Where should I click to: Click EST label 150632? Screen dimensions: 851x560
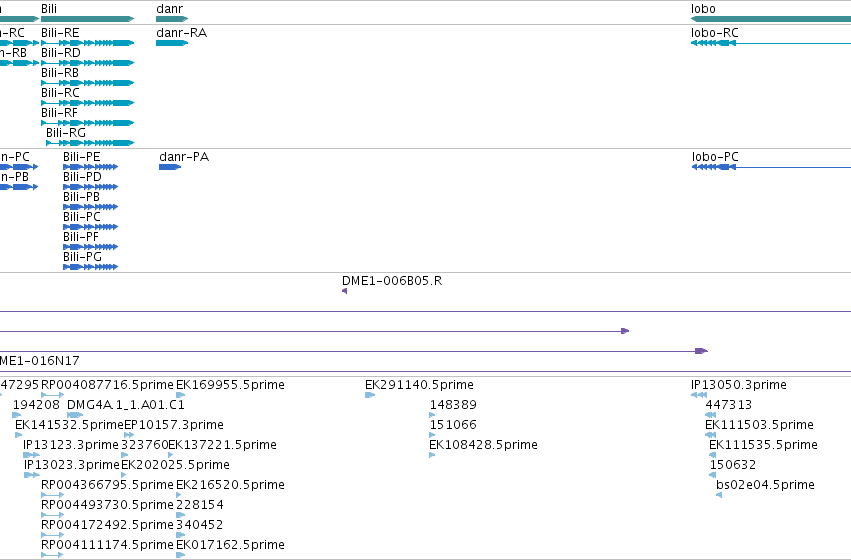(x=733, y=465)
